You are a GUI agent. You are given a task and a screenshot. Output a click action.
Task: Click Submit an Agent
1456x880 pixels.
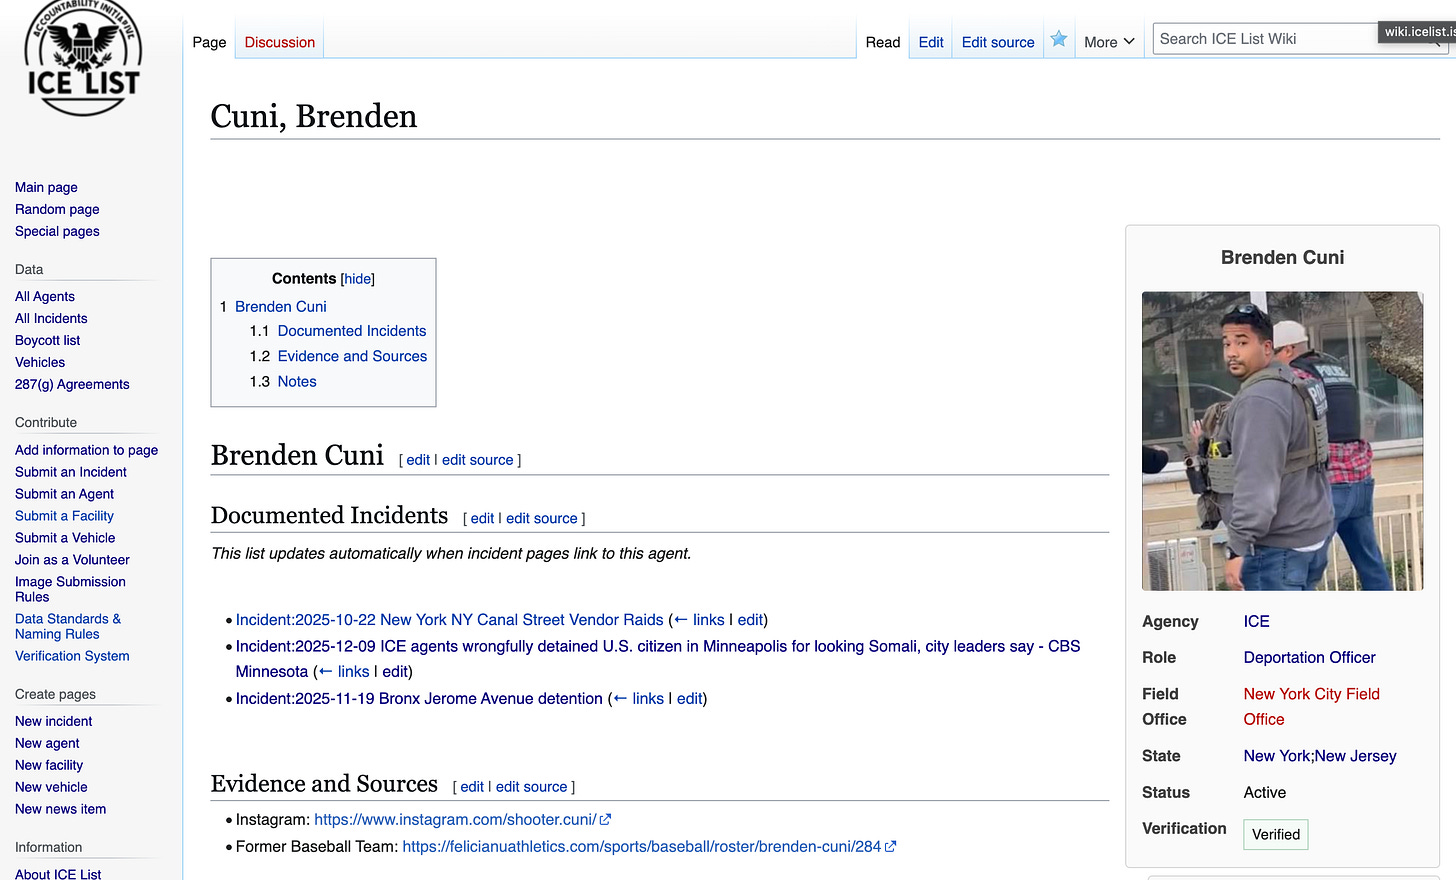pos(64,494)
